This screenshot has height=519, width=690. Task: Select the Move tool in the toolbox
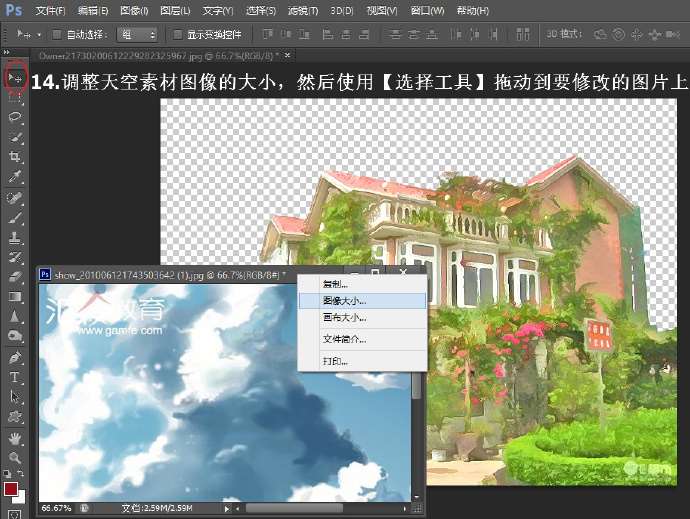(x=15, y=78)
